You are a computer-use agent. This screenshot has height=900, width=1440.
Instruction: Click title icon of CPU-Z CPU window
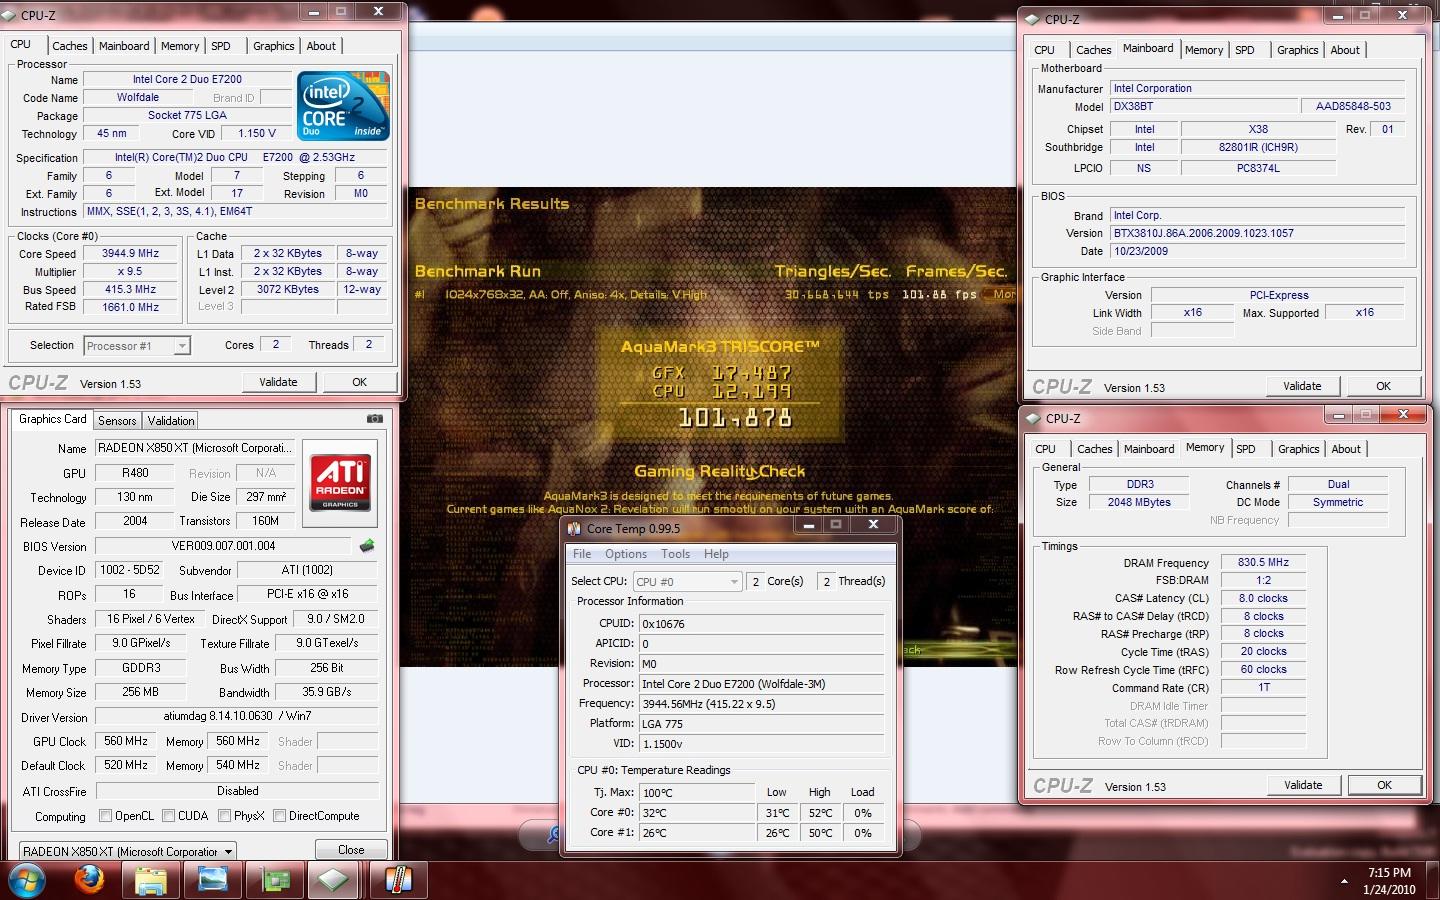pyautogui.click(x=9, y=15)
